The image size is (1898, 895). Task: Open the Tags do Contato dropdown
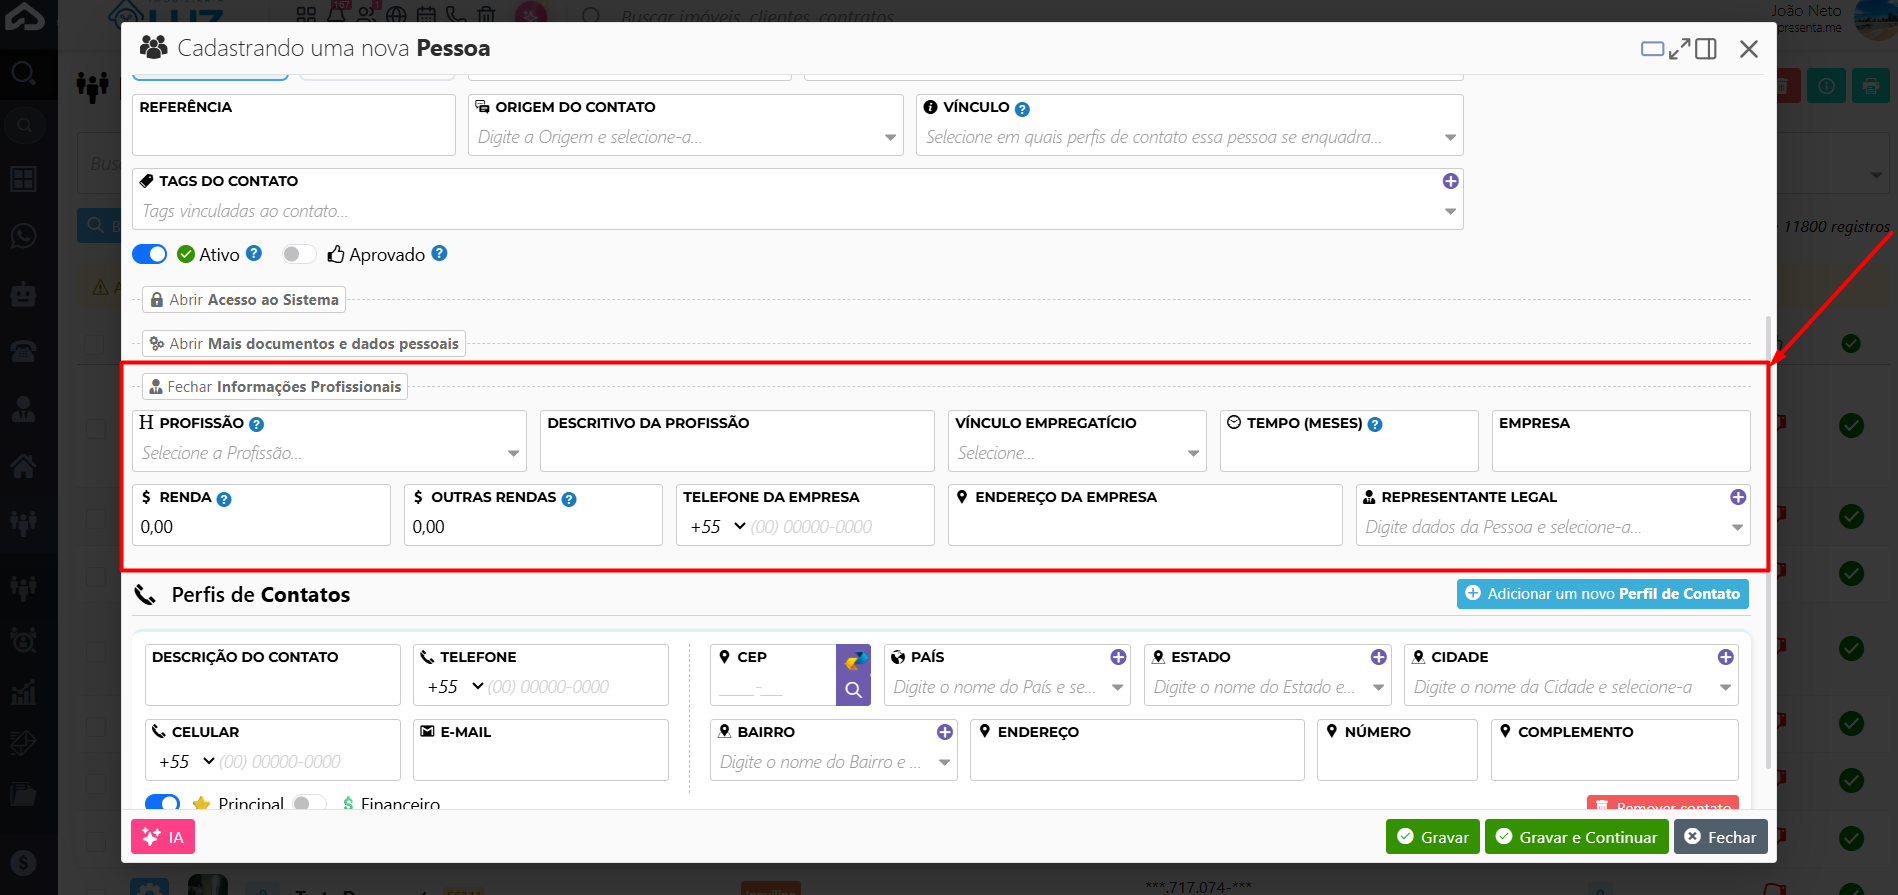coord(1450,212)
